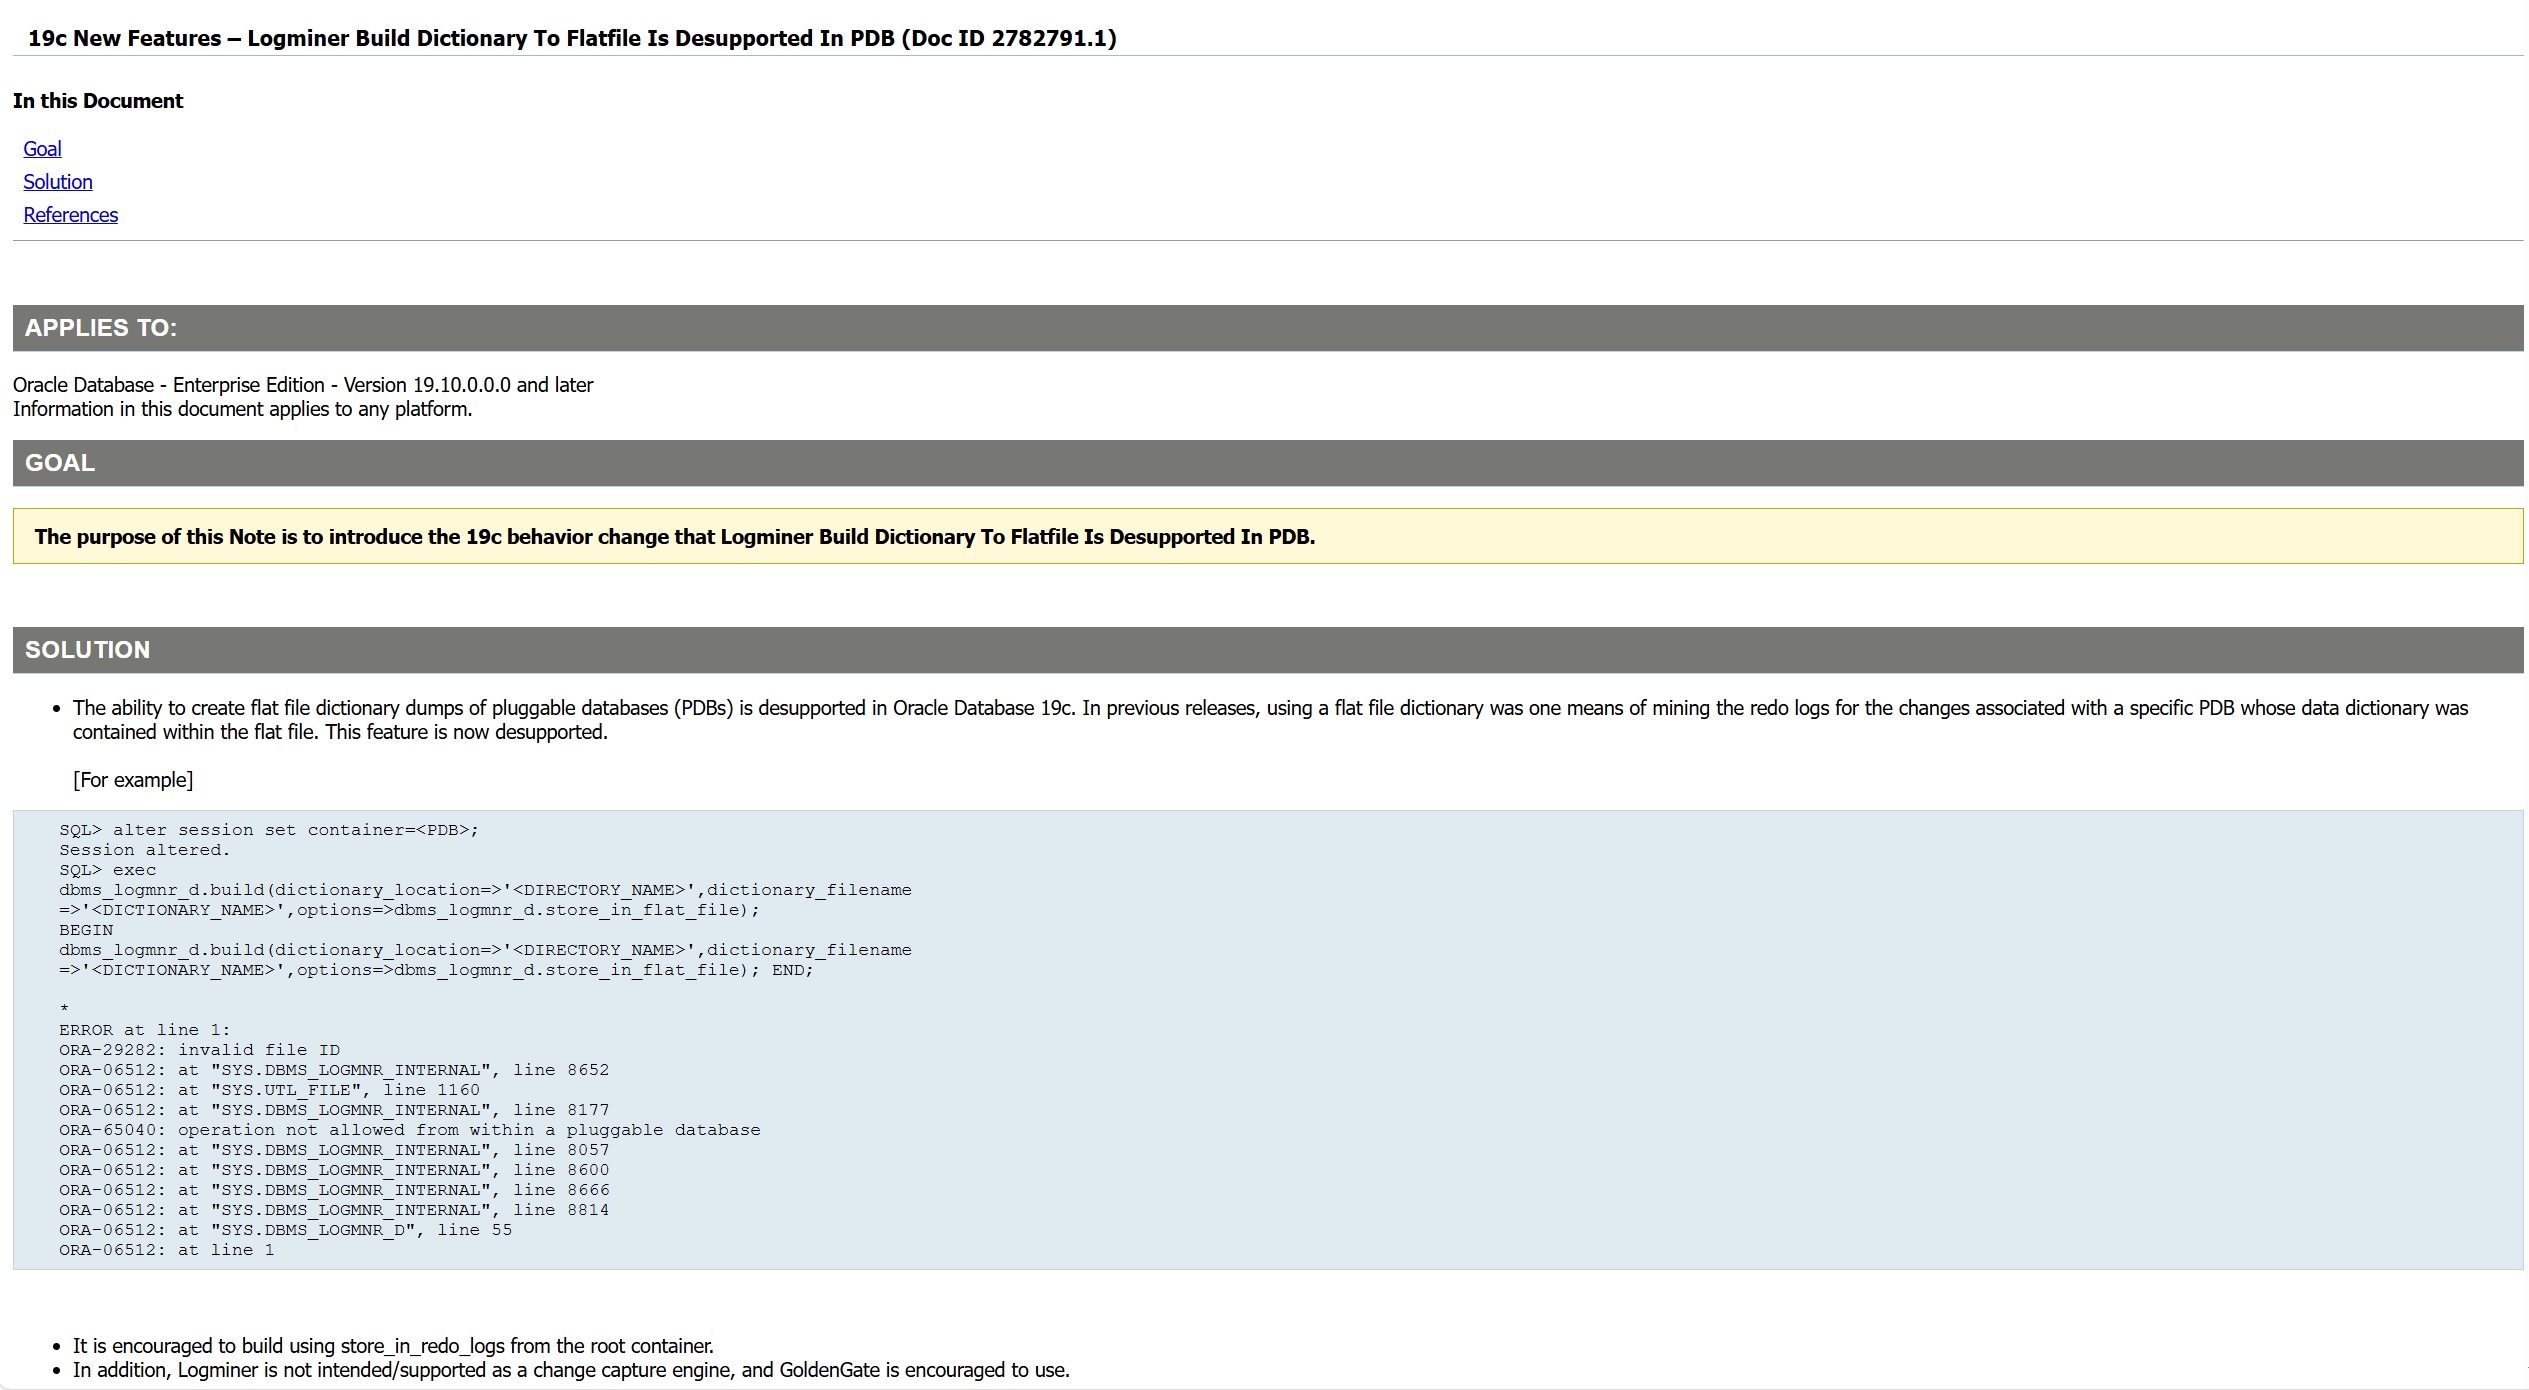Click the 'alter session set container' code line

[x=268, y=830]
